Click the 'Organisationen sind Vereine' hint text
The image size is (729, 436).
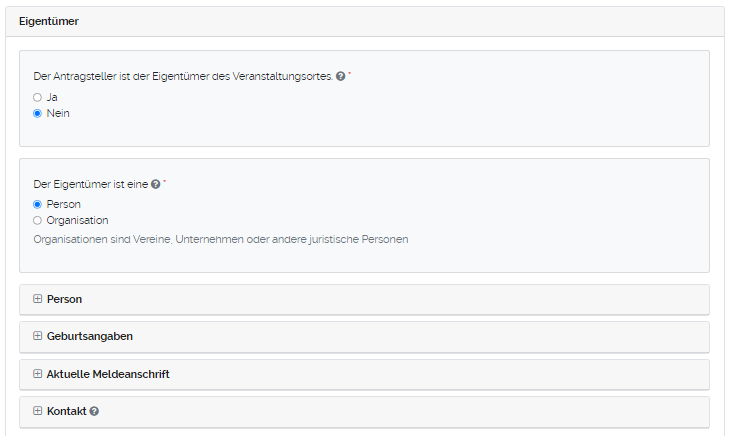pos(220,240)
